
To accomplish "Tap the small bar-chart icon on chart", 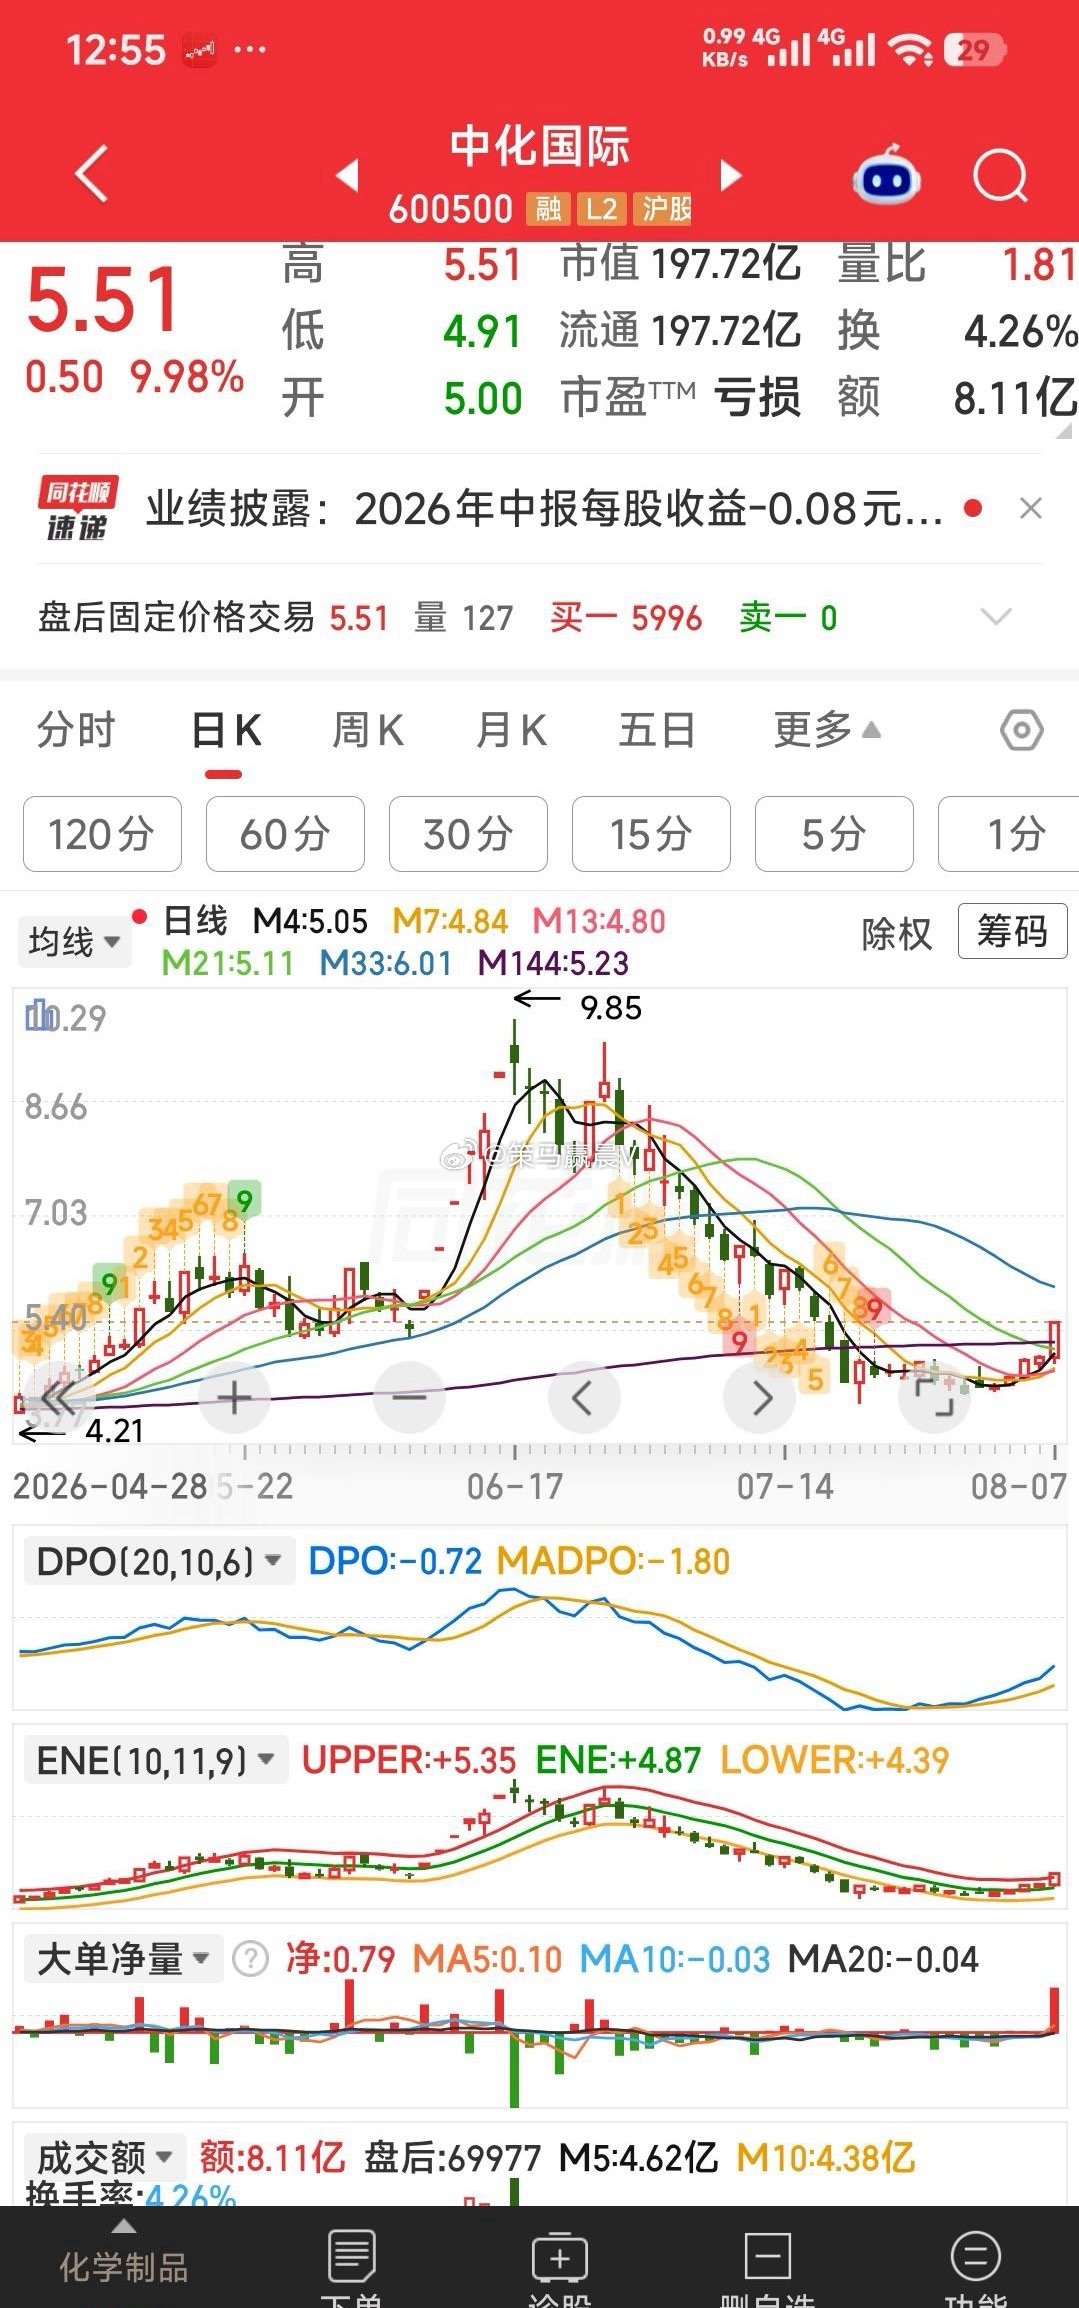I will (40, 1015).
